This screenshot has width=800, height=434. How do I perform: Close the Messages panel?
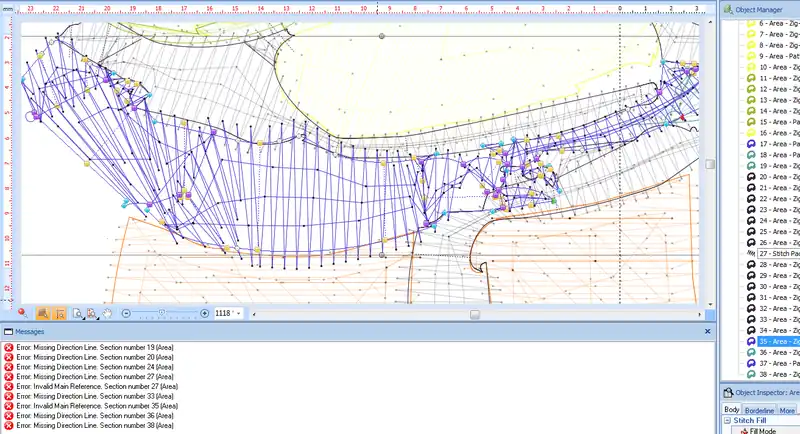click(x=707, y=331)
